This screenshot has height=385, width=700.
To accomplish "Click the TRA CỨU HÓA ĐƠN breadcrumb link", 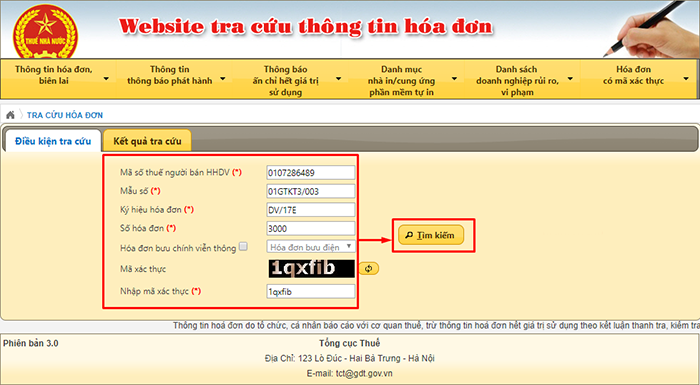I will (65, 115).
